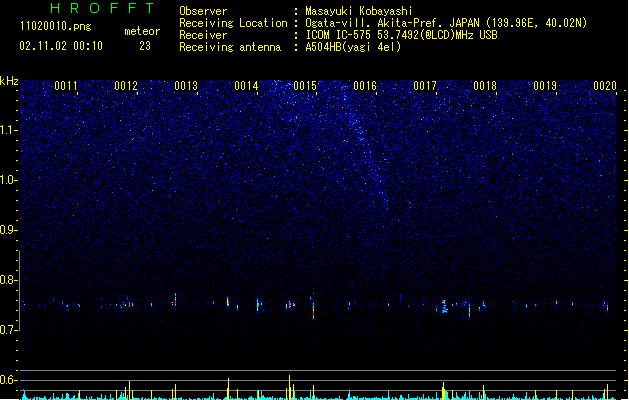Click the kHz axis unit label
The height and width of the screenshot is (400, 629).
(x=9, y=81)
